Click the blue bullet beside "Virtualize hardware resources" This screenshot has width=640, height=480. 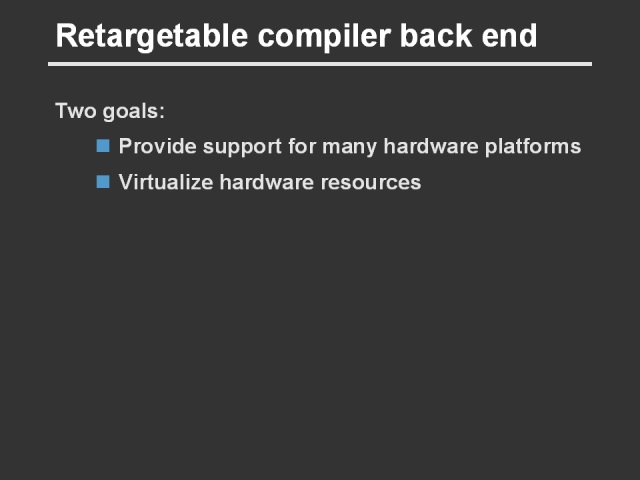point(102,182)
